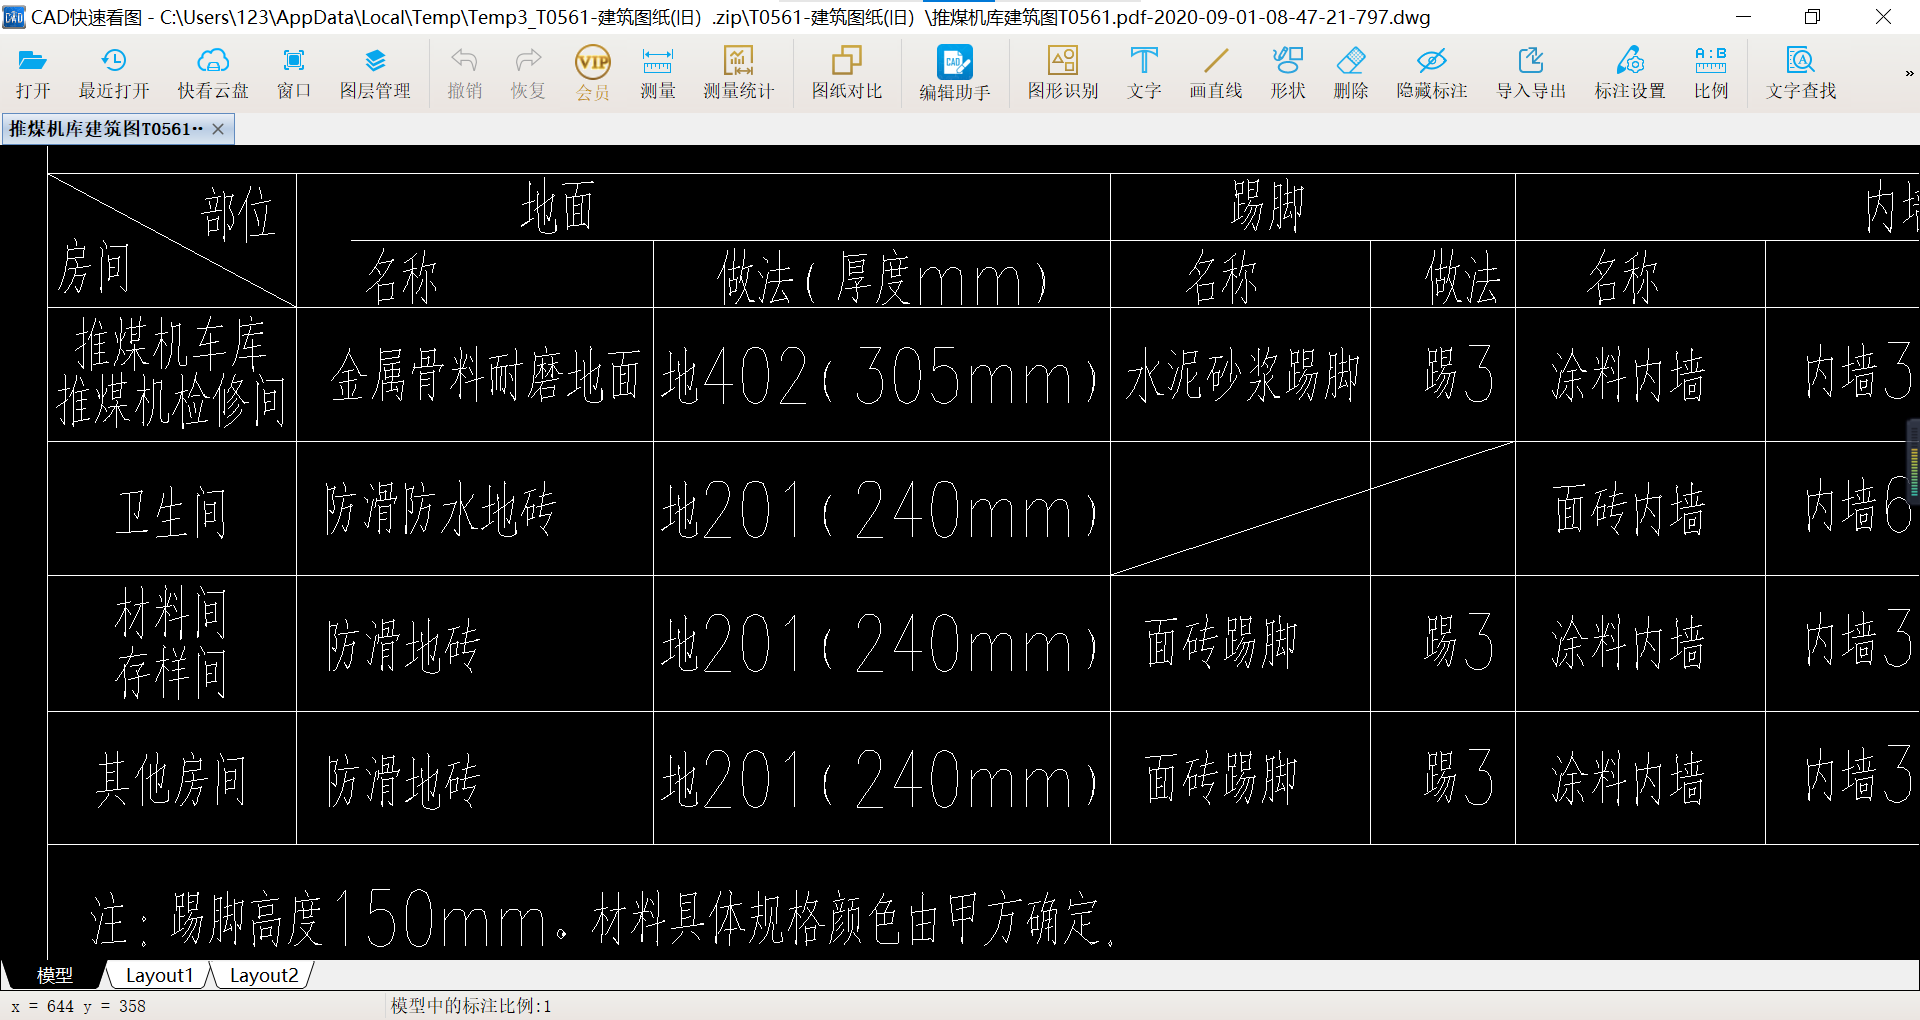Select the 测量 measure tool

(x=658, y=74)
